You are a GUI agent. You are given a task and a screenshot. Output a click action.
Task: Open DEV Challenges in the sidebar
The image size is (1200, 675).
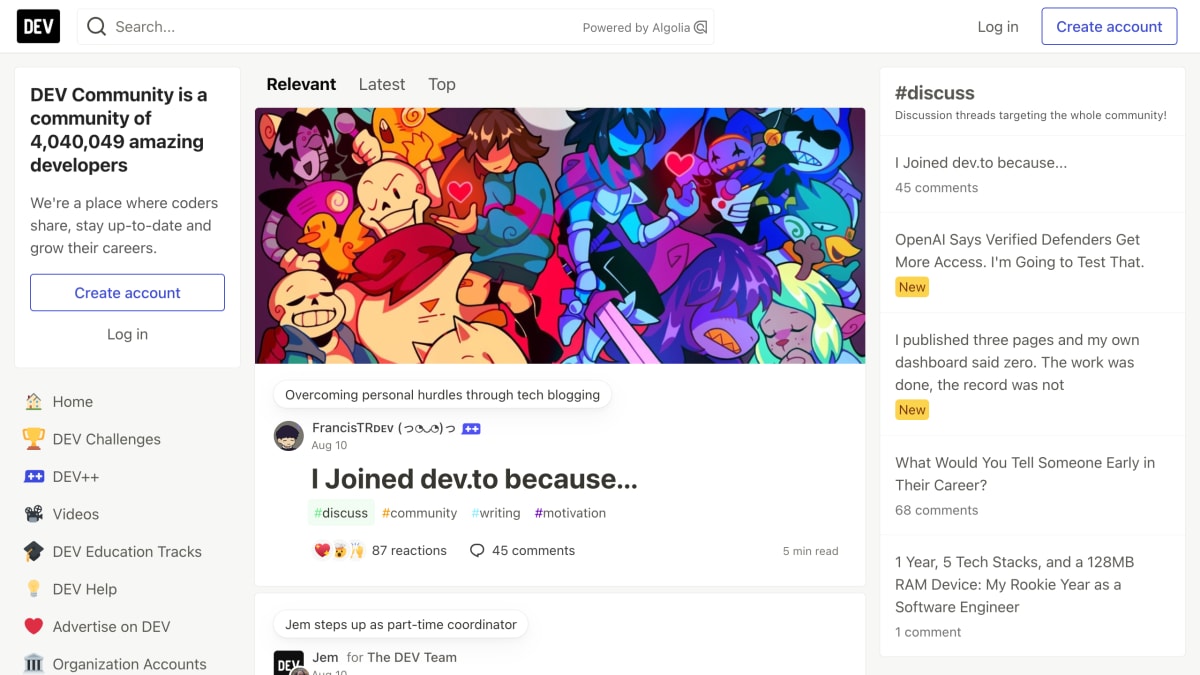click(x=127, y=439)
